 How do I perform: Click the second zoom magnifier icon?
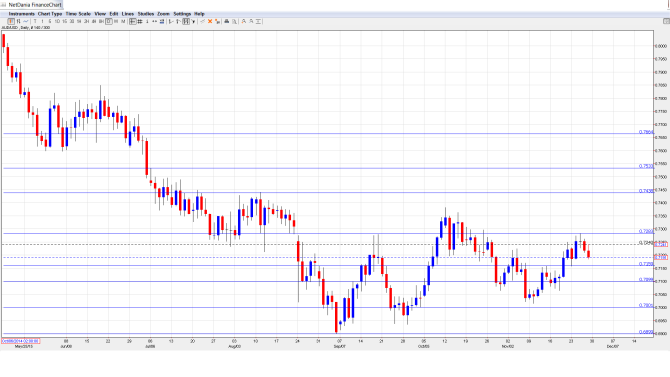(x=251, y=21)
